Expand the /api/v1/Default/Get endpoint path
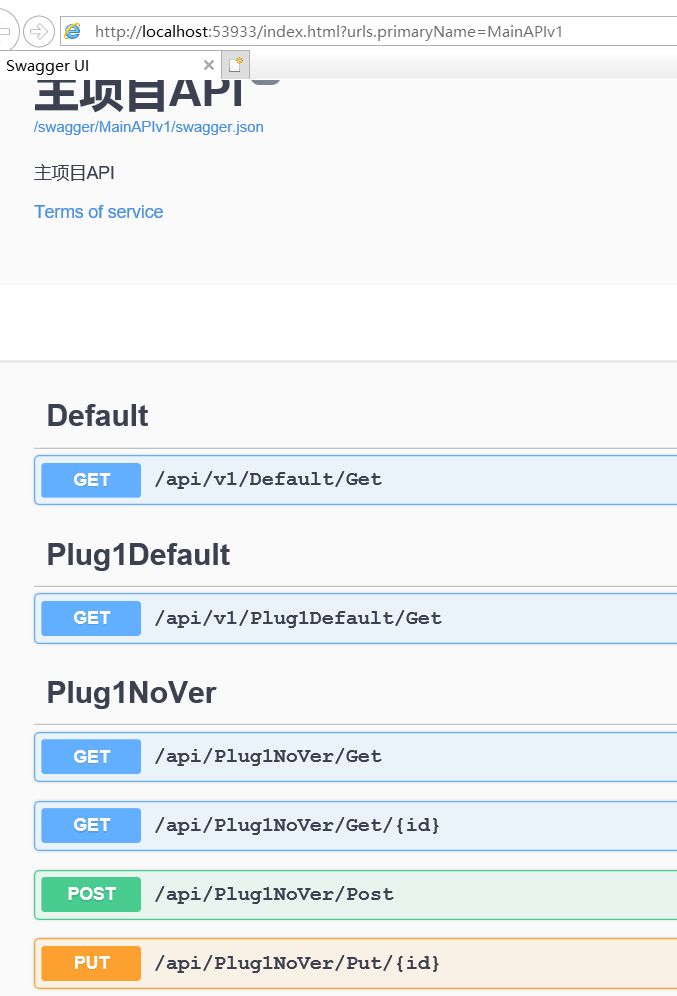This screenshot has width=677, height=996. [x=268, y=480]
